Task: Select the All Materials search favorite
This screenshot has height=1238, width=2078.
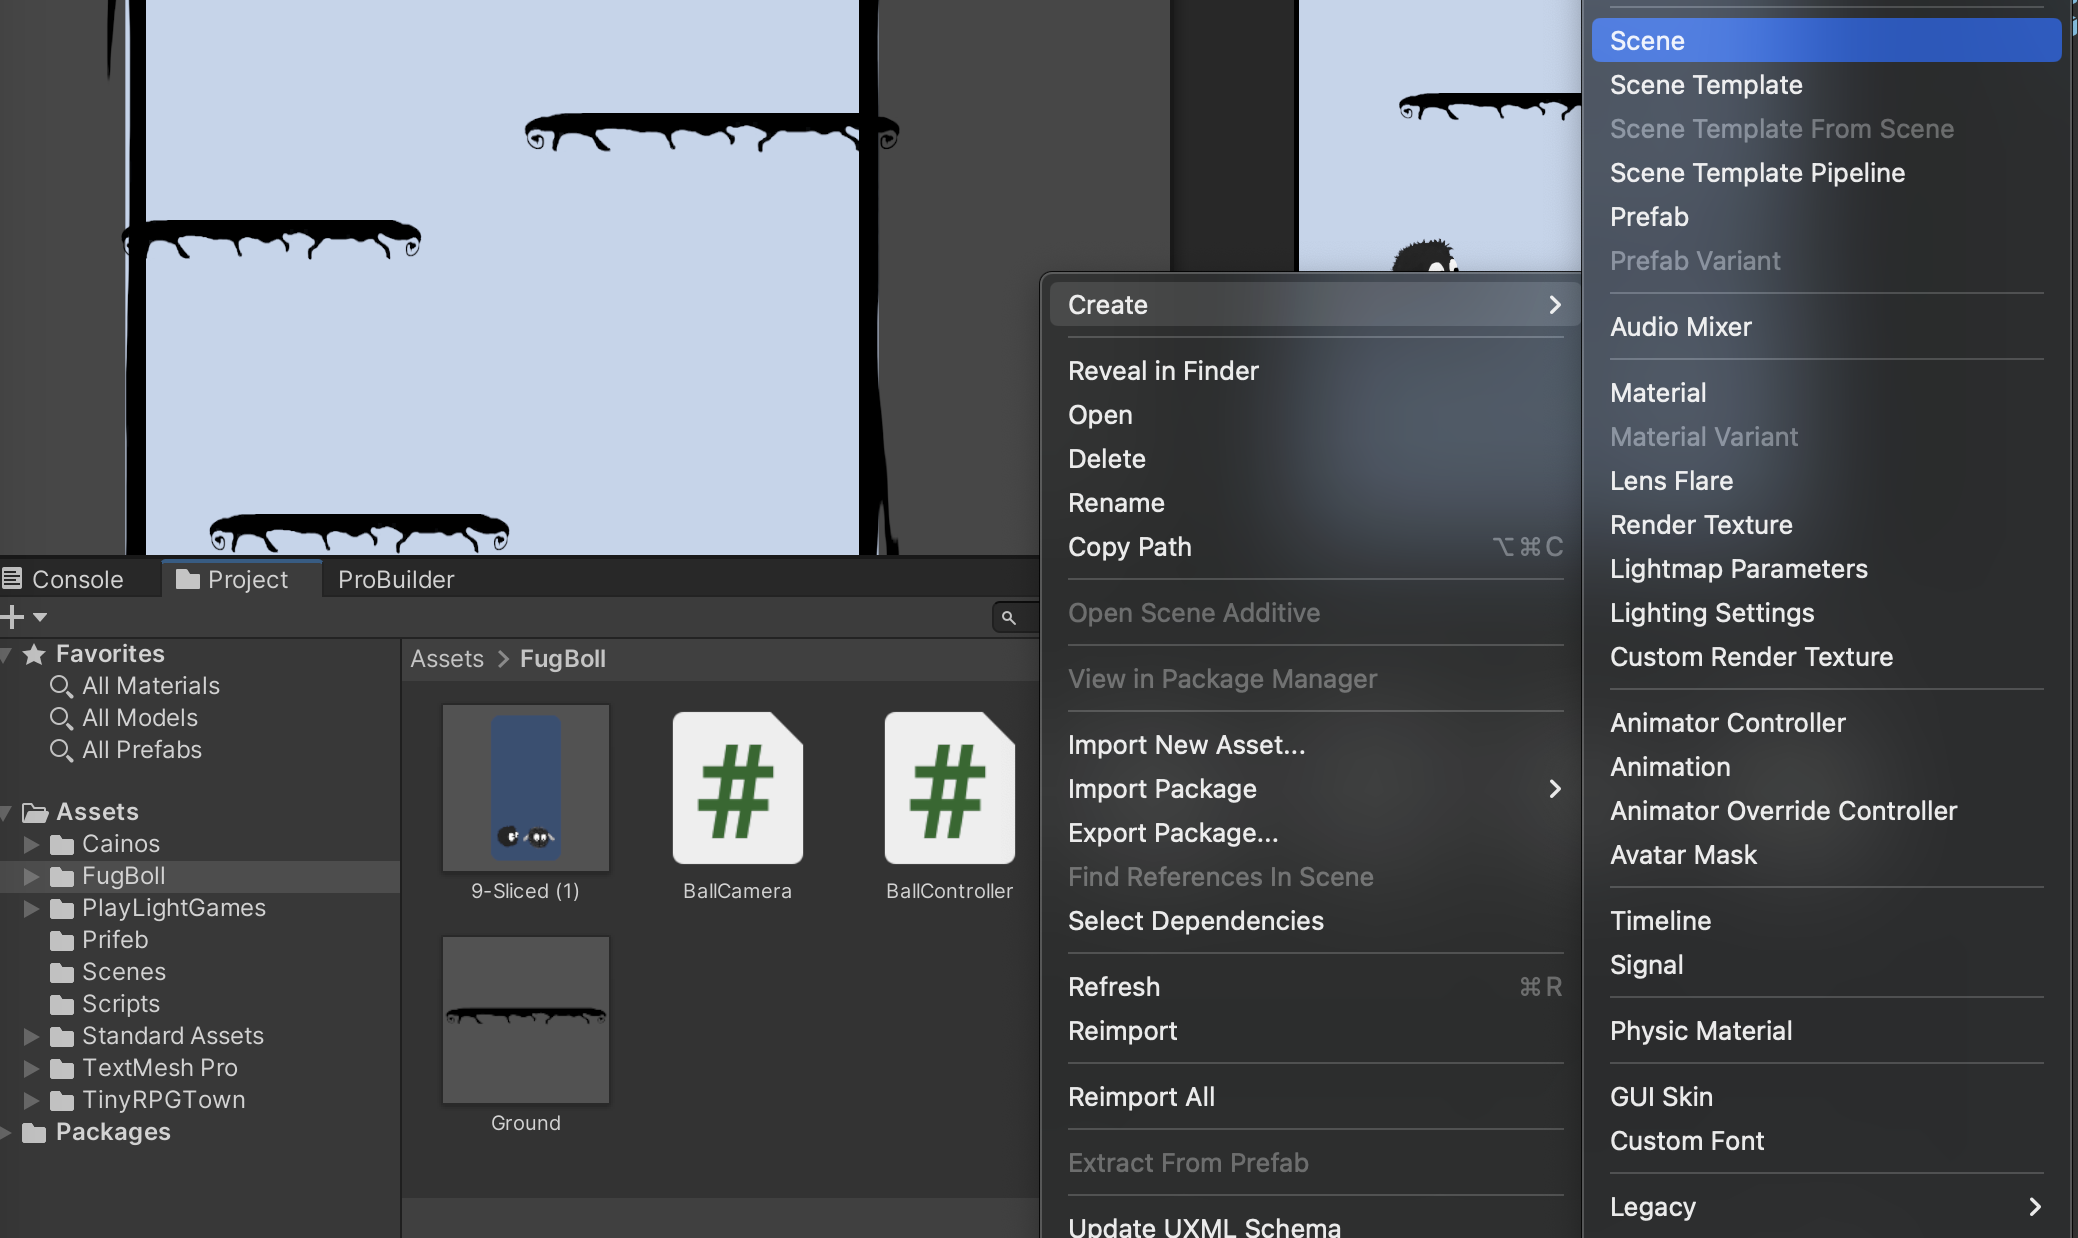Action: point(150,686)
